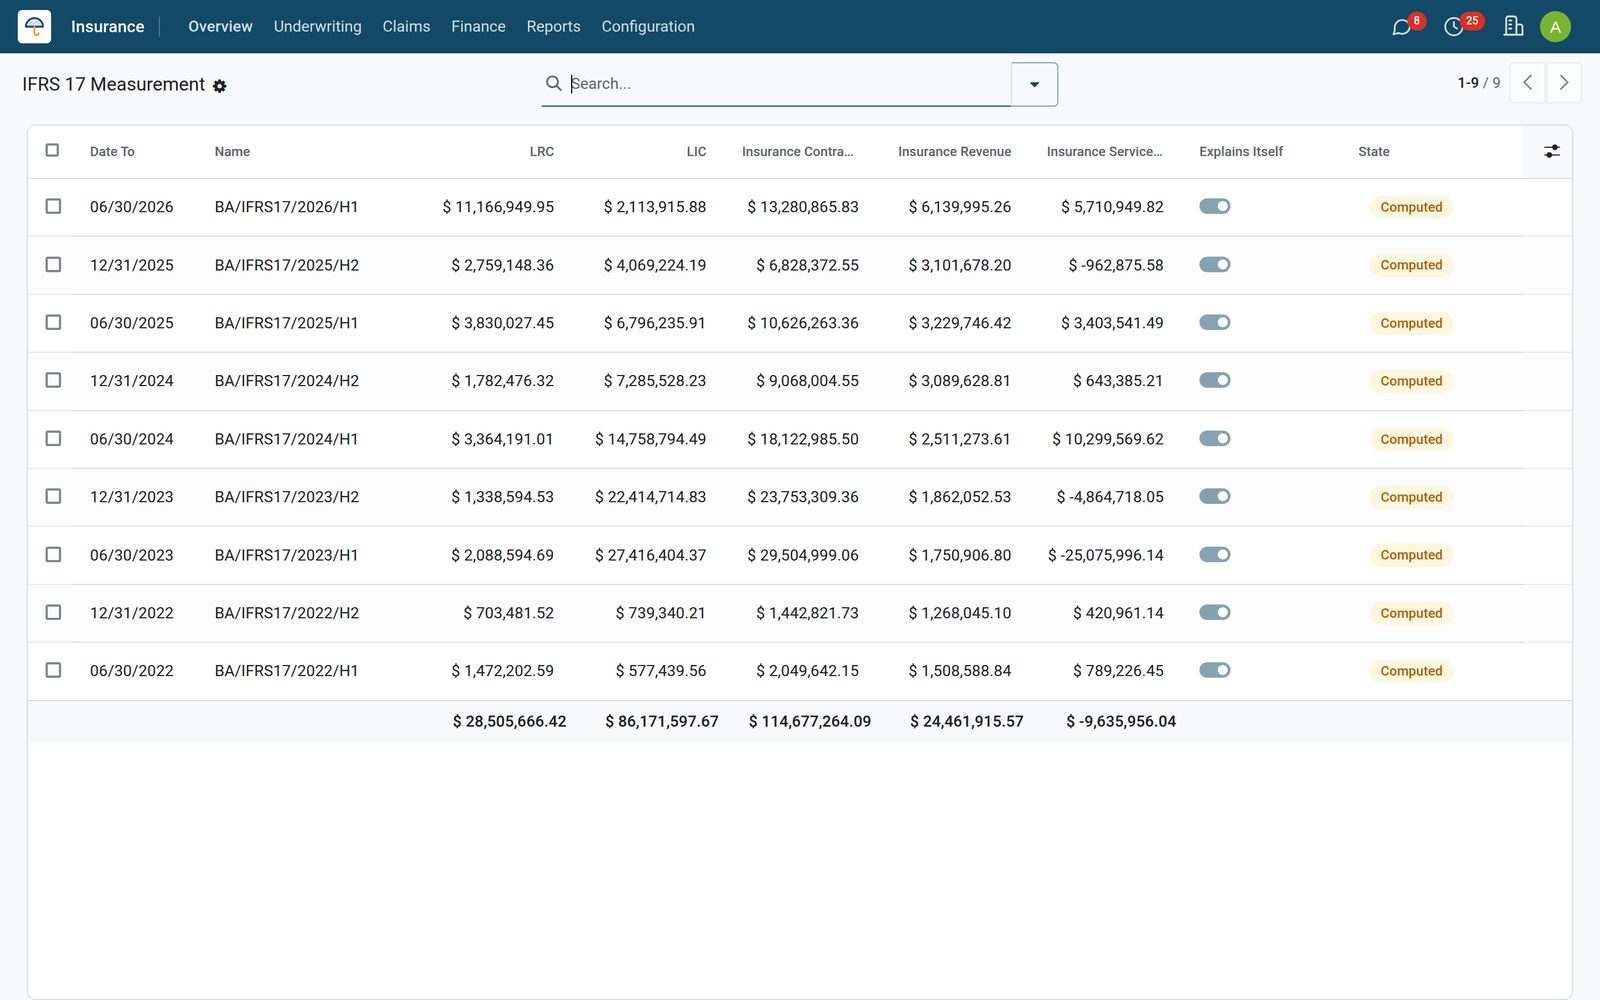
Task: Toggle Explains Itself for BA/IFRS17/2023/H2
Action: click(x=1215, y=496)
